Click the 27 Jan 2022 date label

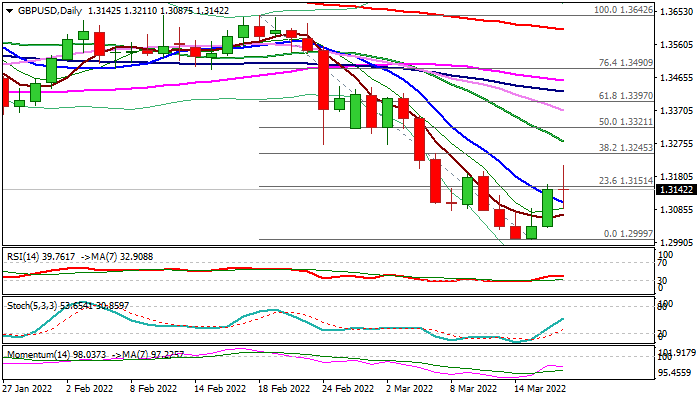point(29,386)
